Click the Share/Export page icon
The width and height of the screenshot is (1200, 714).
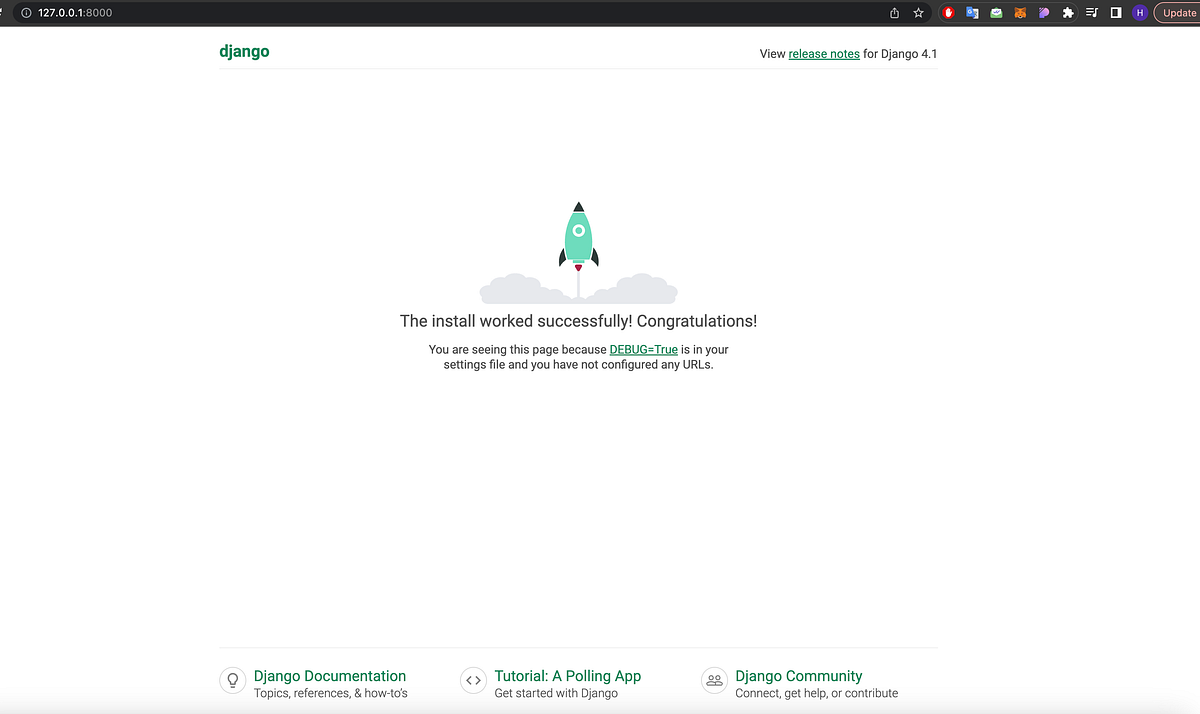[893, 13]
